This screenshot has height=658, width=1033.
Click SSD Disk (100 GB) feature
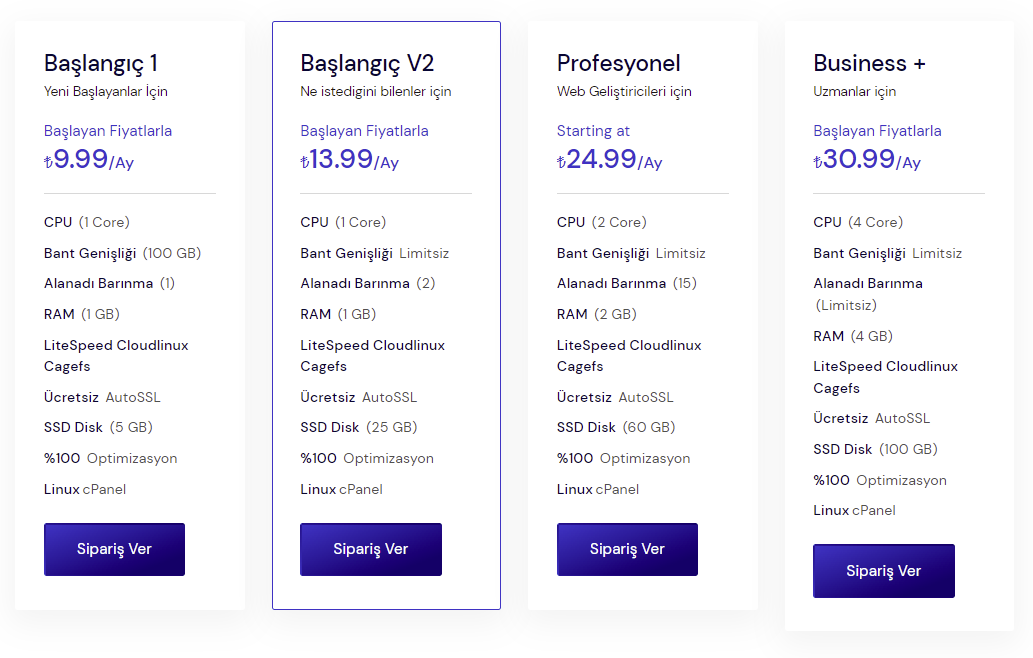tap(876, 449)
